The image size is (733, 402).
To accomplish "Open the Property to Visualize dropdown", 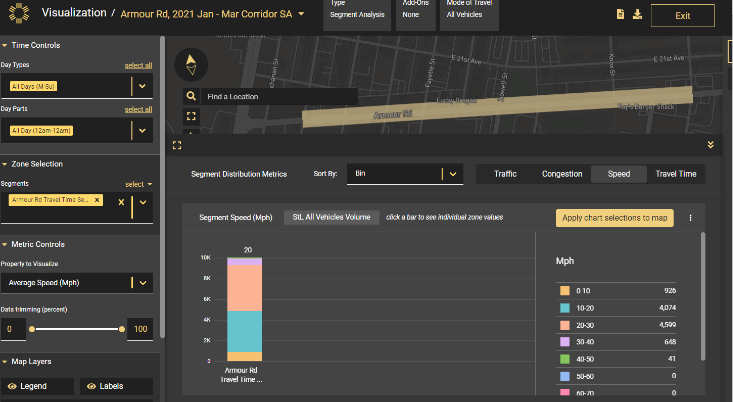I will tap(143, 283).
